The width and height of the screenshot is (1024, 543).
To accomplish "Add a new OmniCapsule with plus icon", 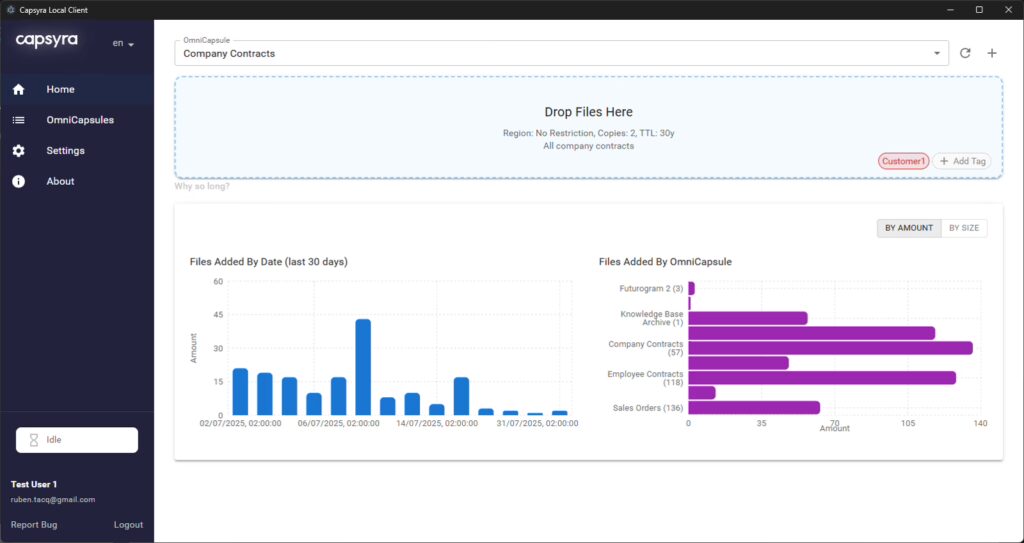I will coord(992,53).
